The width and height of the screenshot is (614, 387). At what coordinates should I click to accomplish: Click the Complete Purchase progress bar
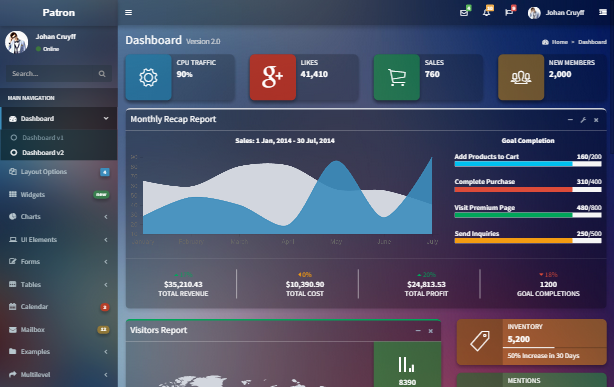(x=528, y=190)
